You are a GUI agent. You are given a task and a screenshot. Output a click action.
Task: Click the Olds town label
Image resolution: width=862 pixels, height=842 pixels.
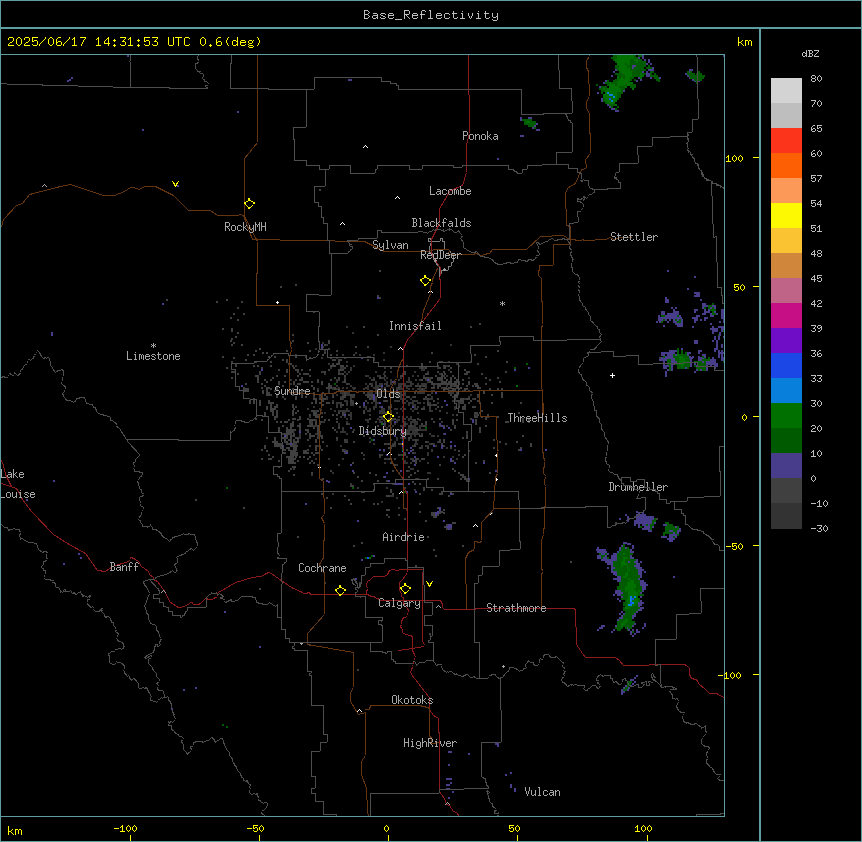pos(388,394)
